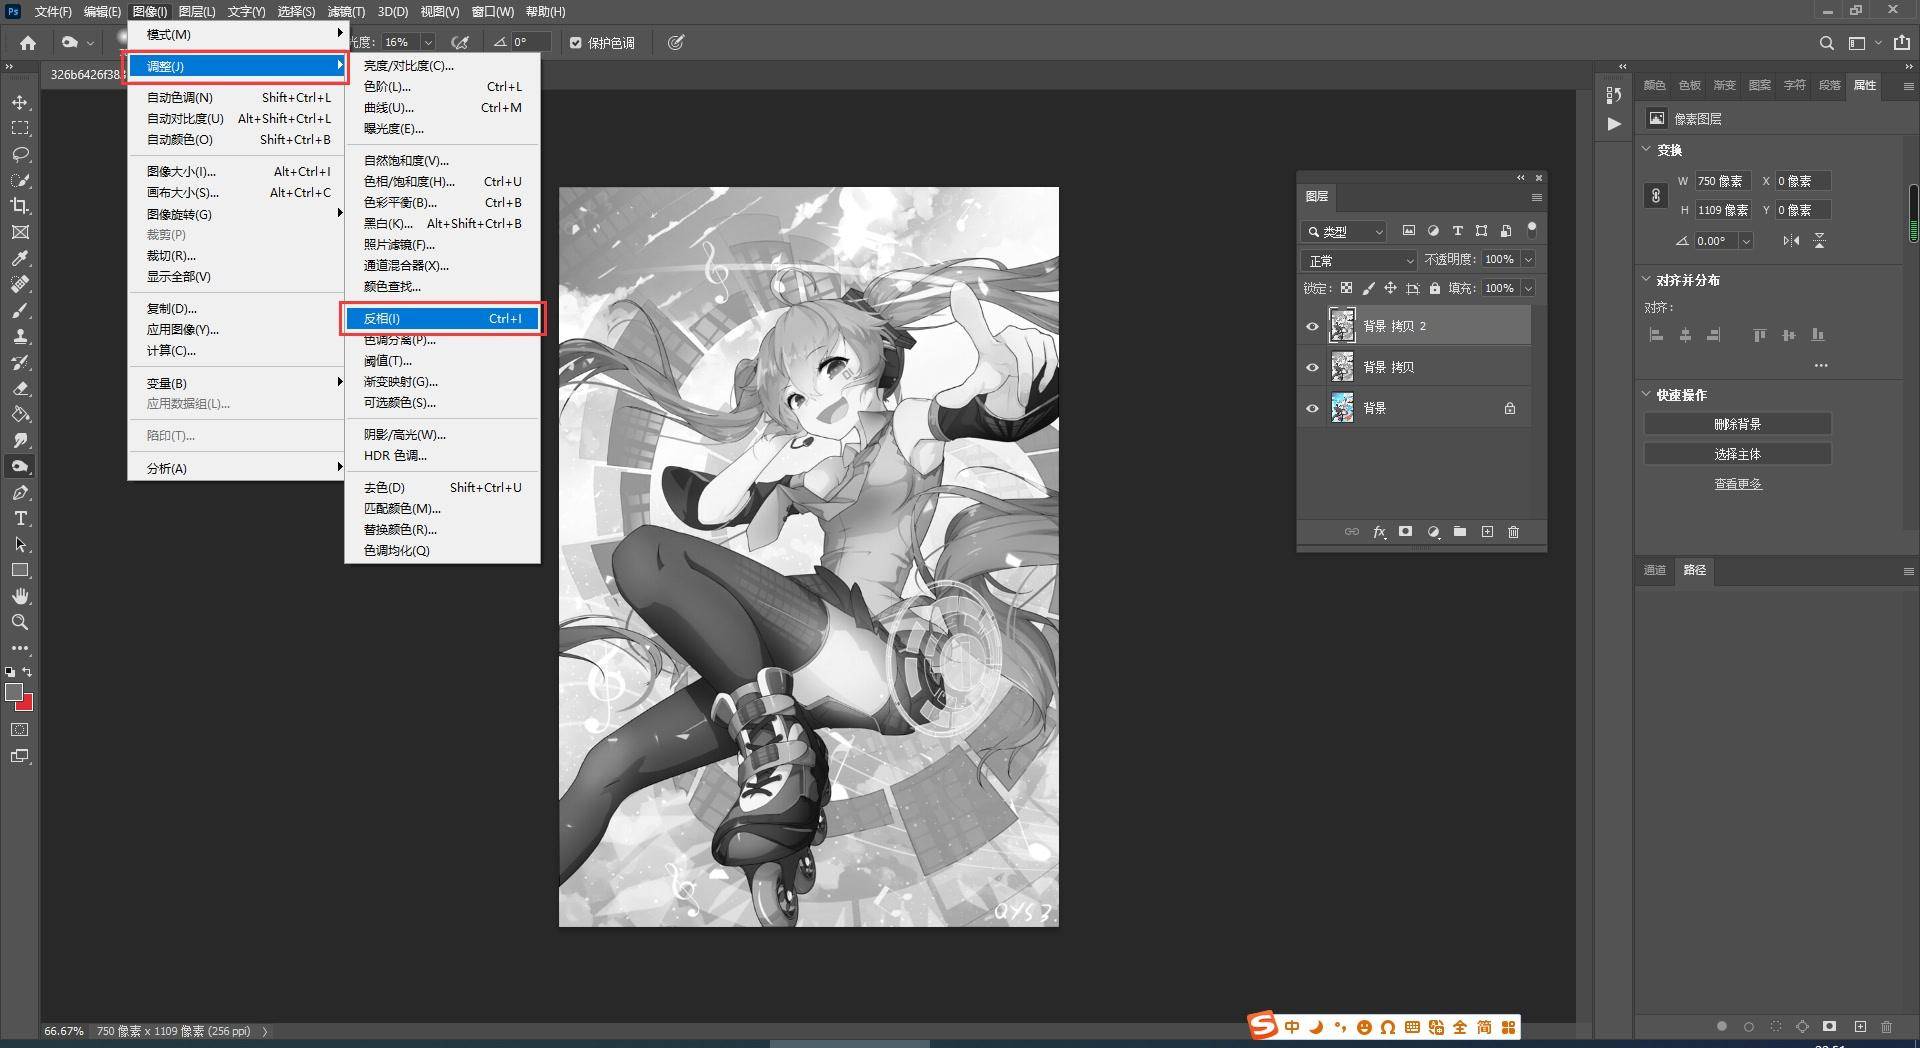Create a new layer group

coord(1460,532)
